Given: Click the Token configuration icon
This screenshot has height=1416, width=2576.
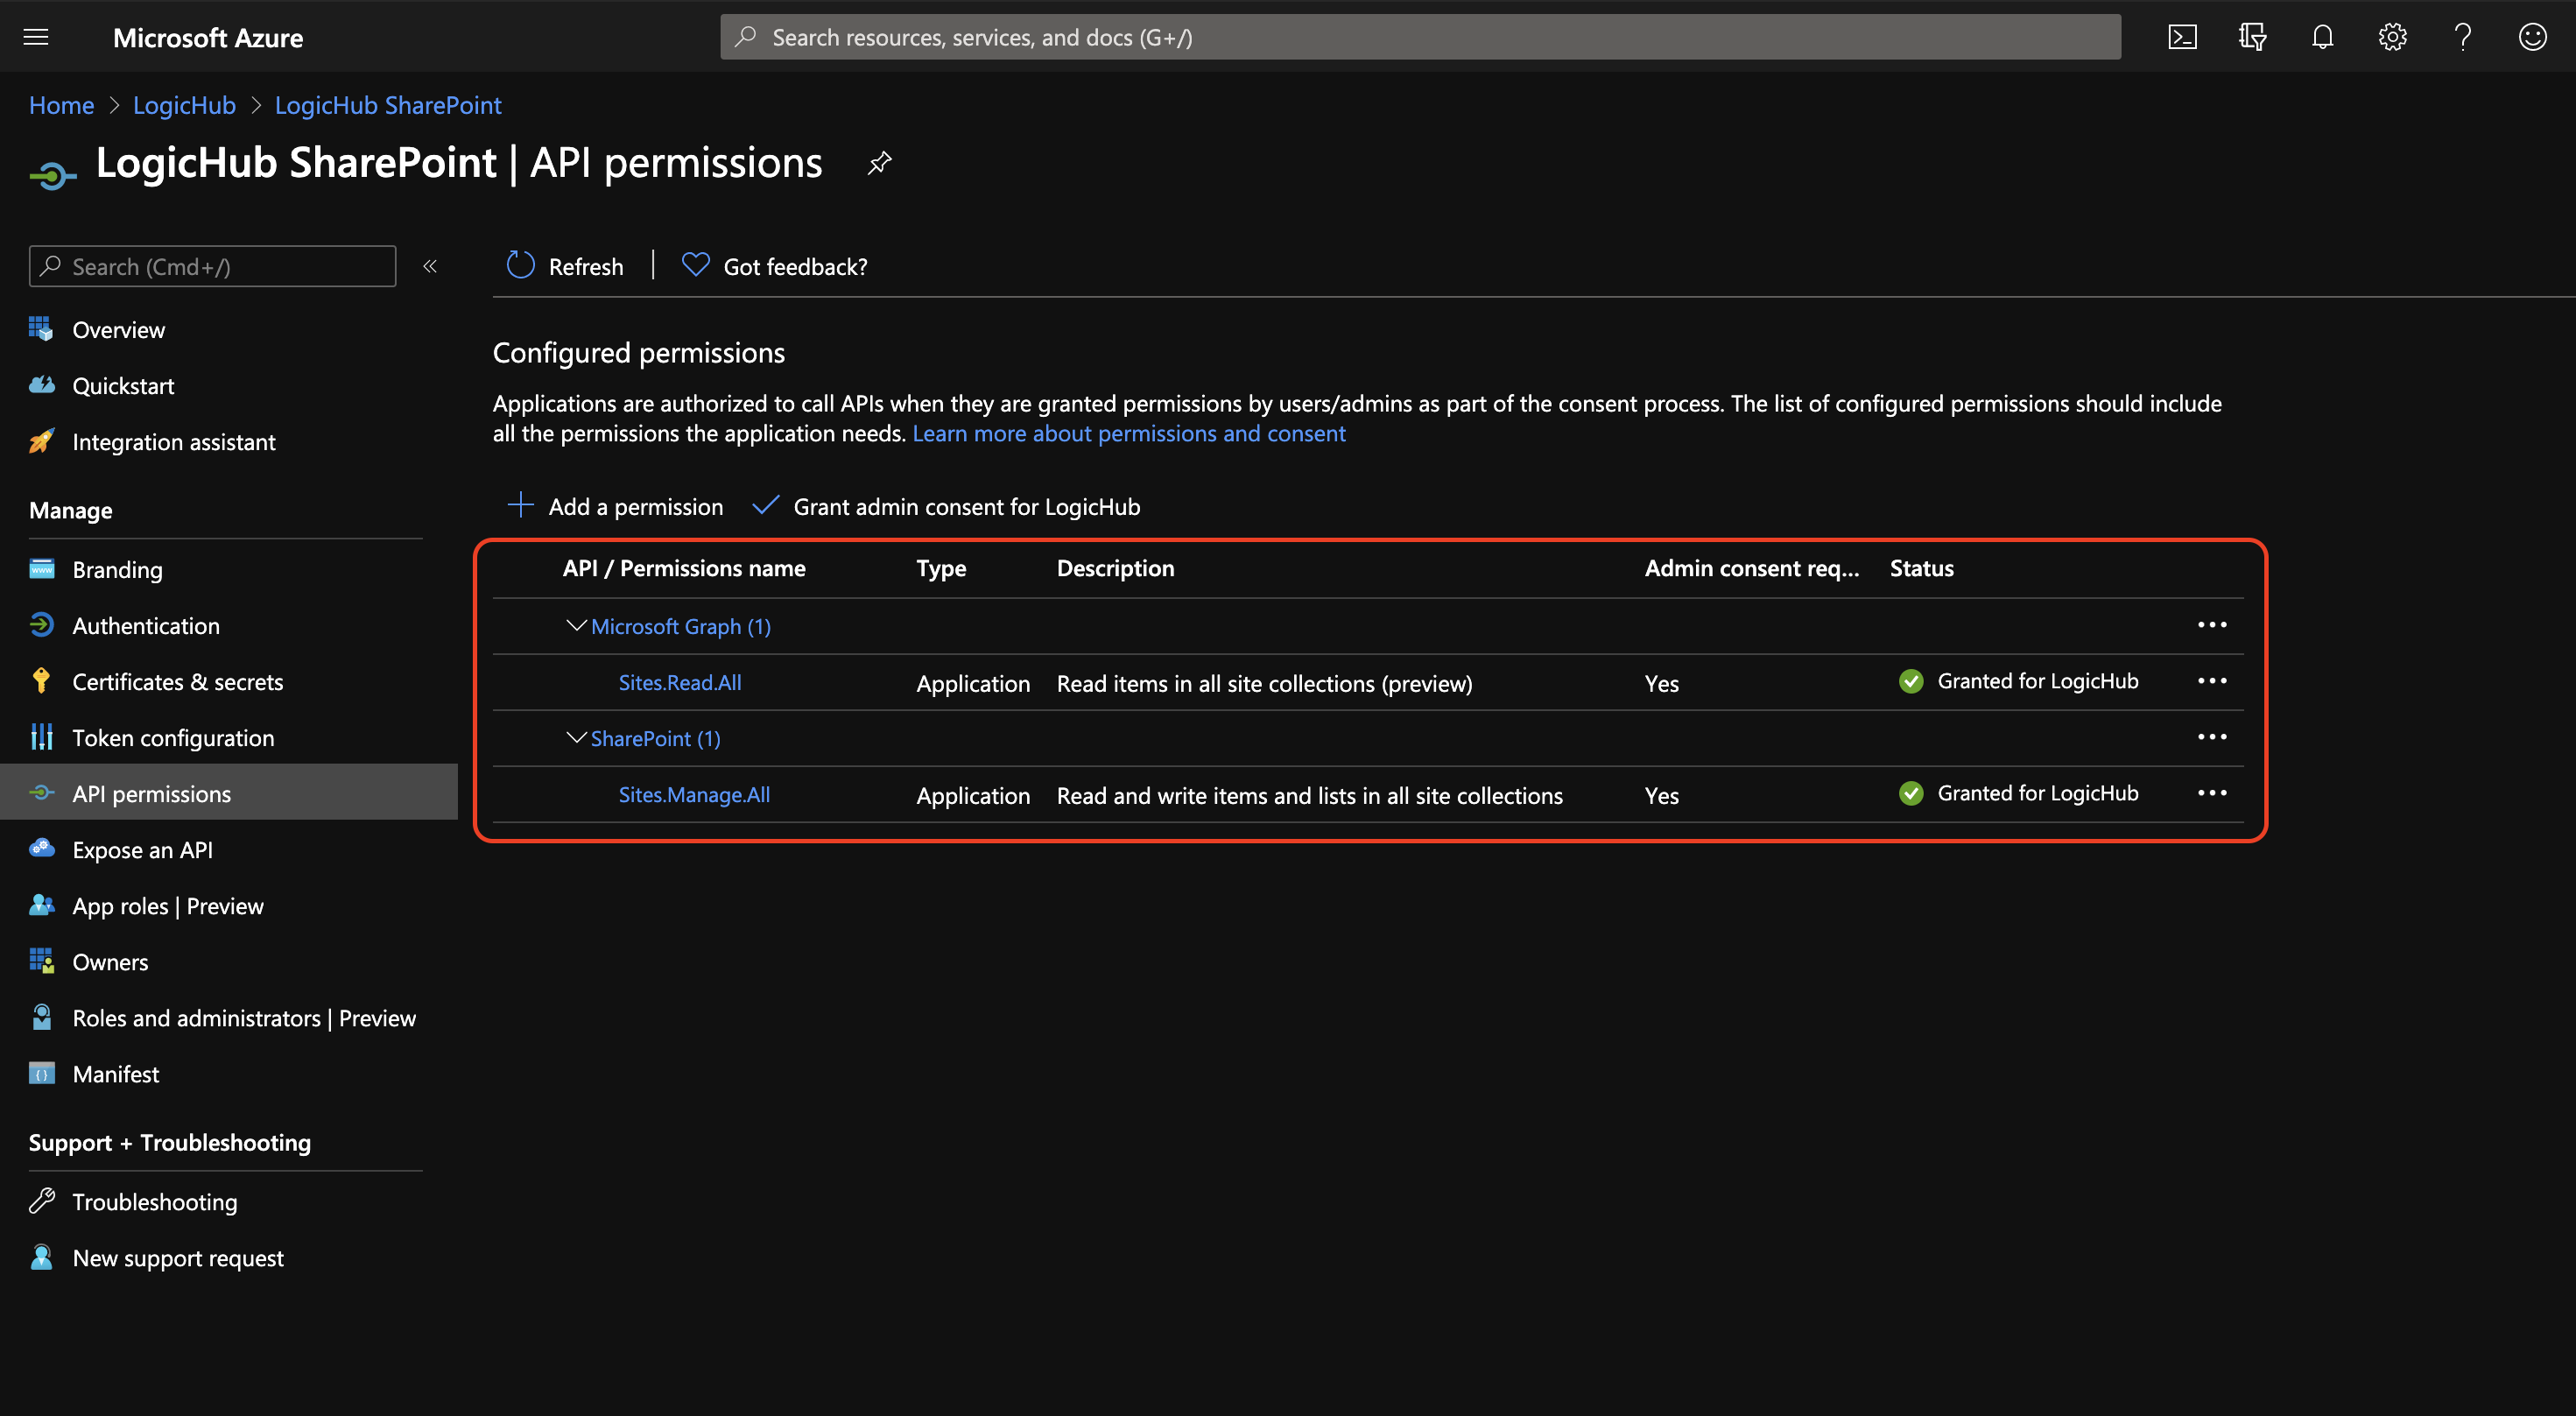Looking at the screenshot, I should pos(41,737).
